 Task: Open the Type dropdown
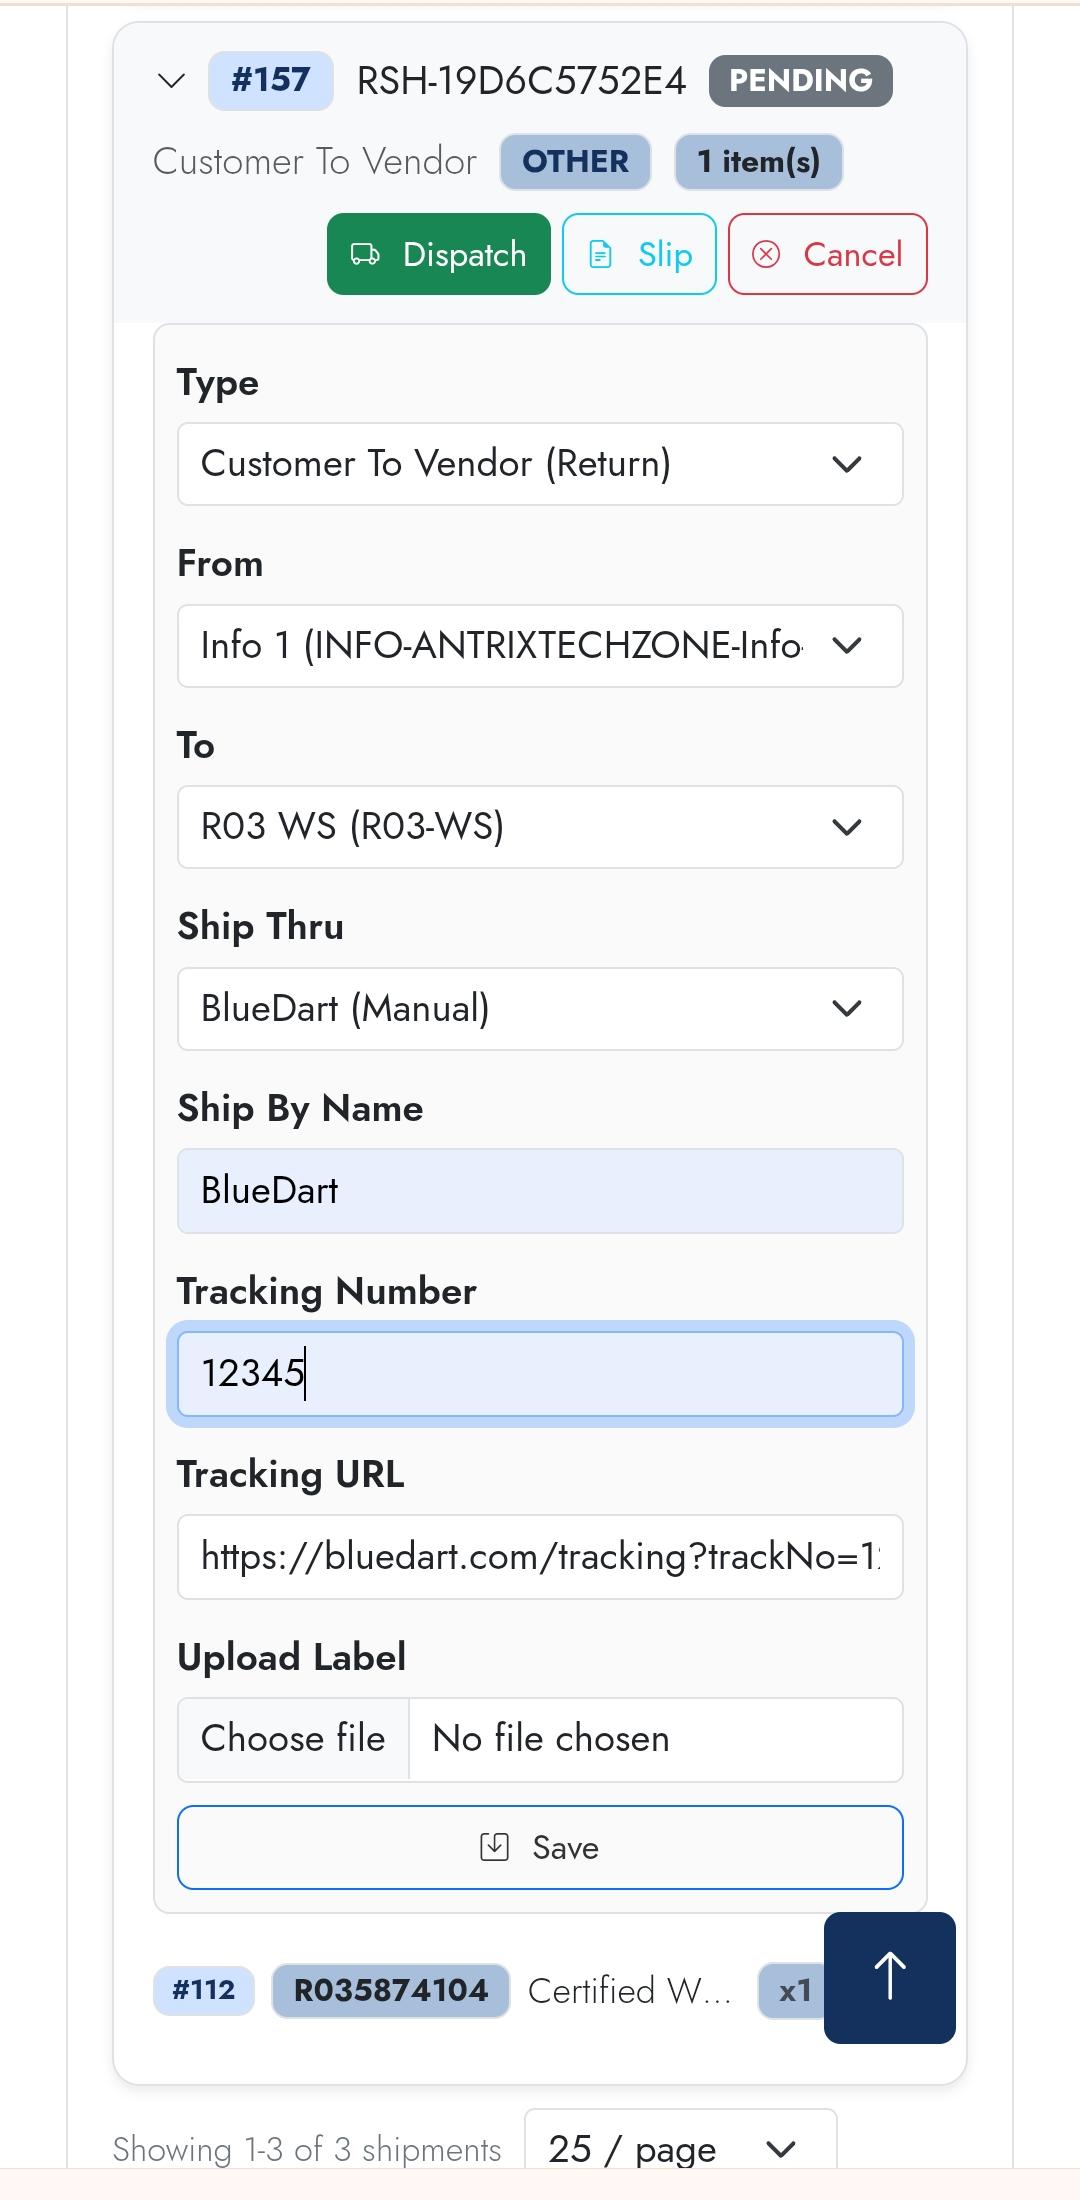coord(540,464)
